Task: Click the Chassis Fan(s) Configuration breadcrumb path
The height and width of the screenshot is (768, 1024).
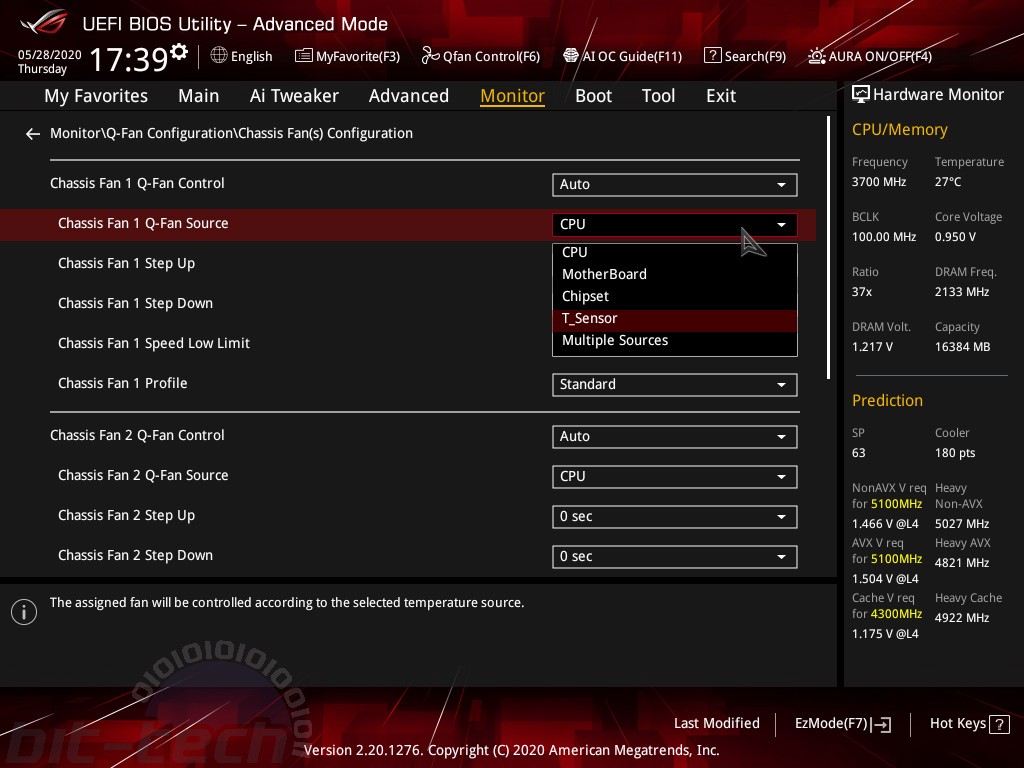Action: (x=231, y=134)
